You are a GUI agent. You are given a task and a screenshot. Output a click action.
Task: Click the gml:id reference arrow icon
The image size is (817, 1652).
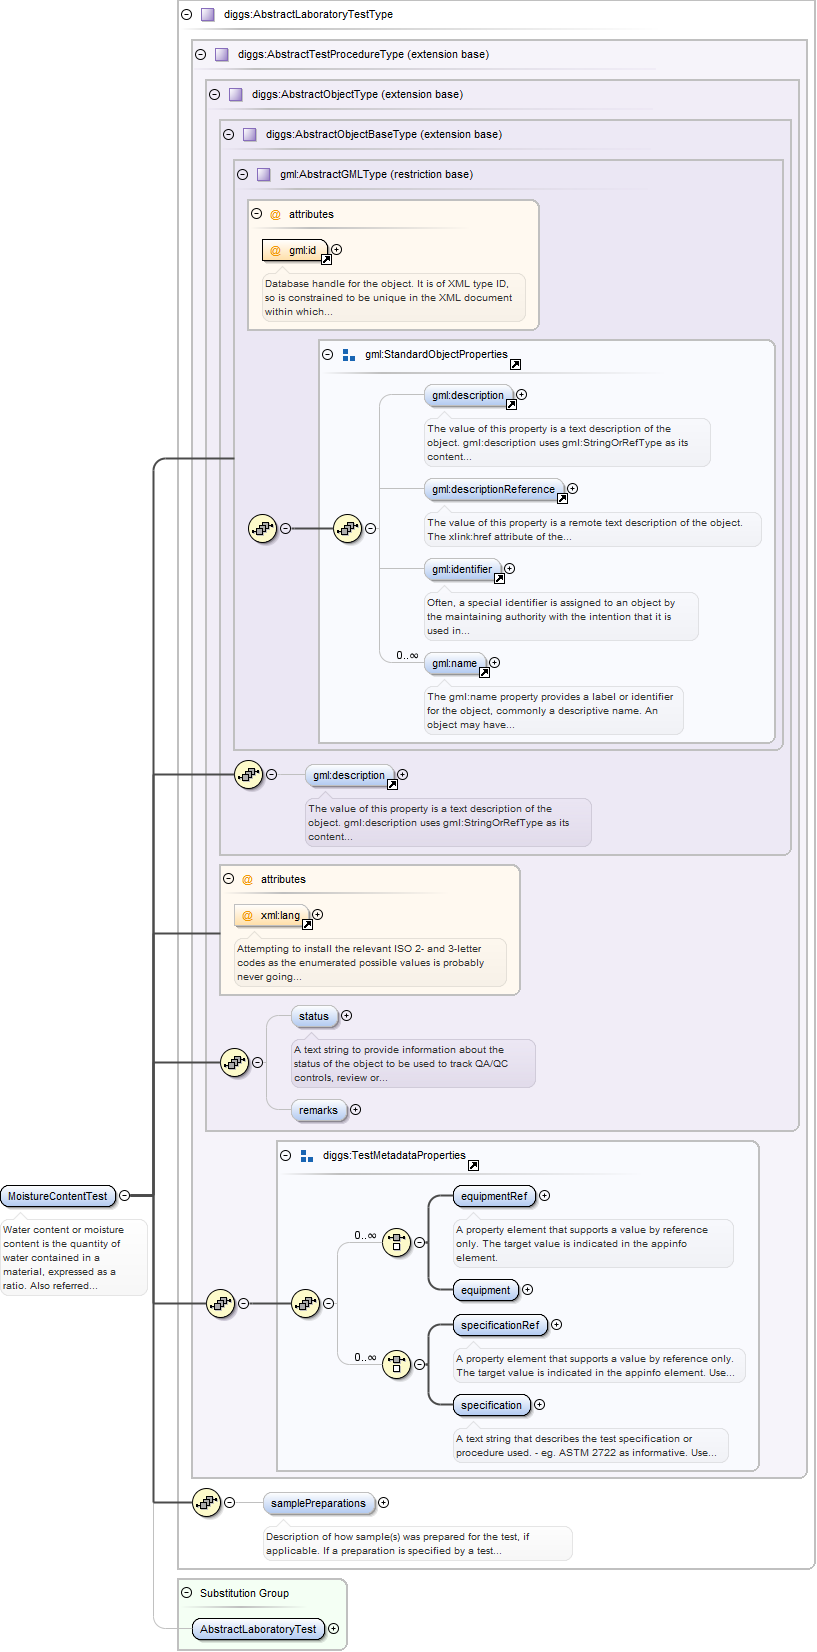(x=326, y=259)
